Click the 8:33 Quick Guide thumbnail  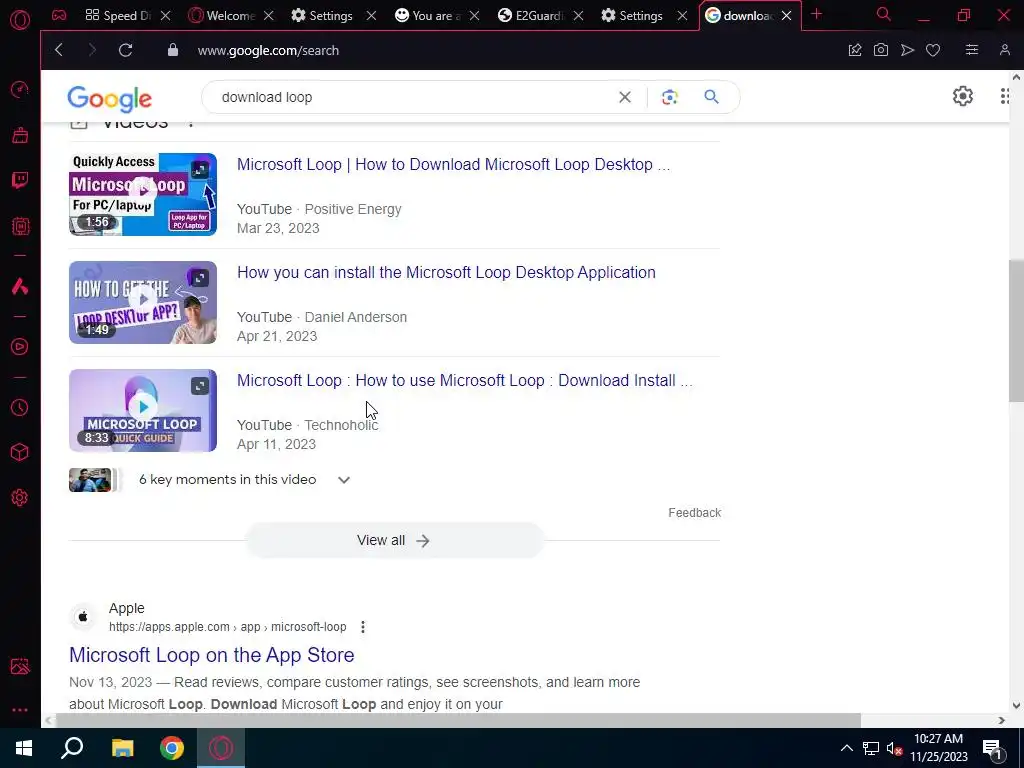coord(143,411)
